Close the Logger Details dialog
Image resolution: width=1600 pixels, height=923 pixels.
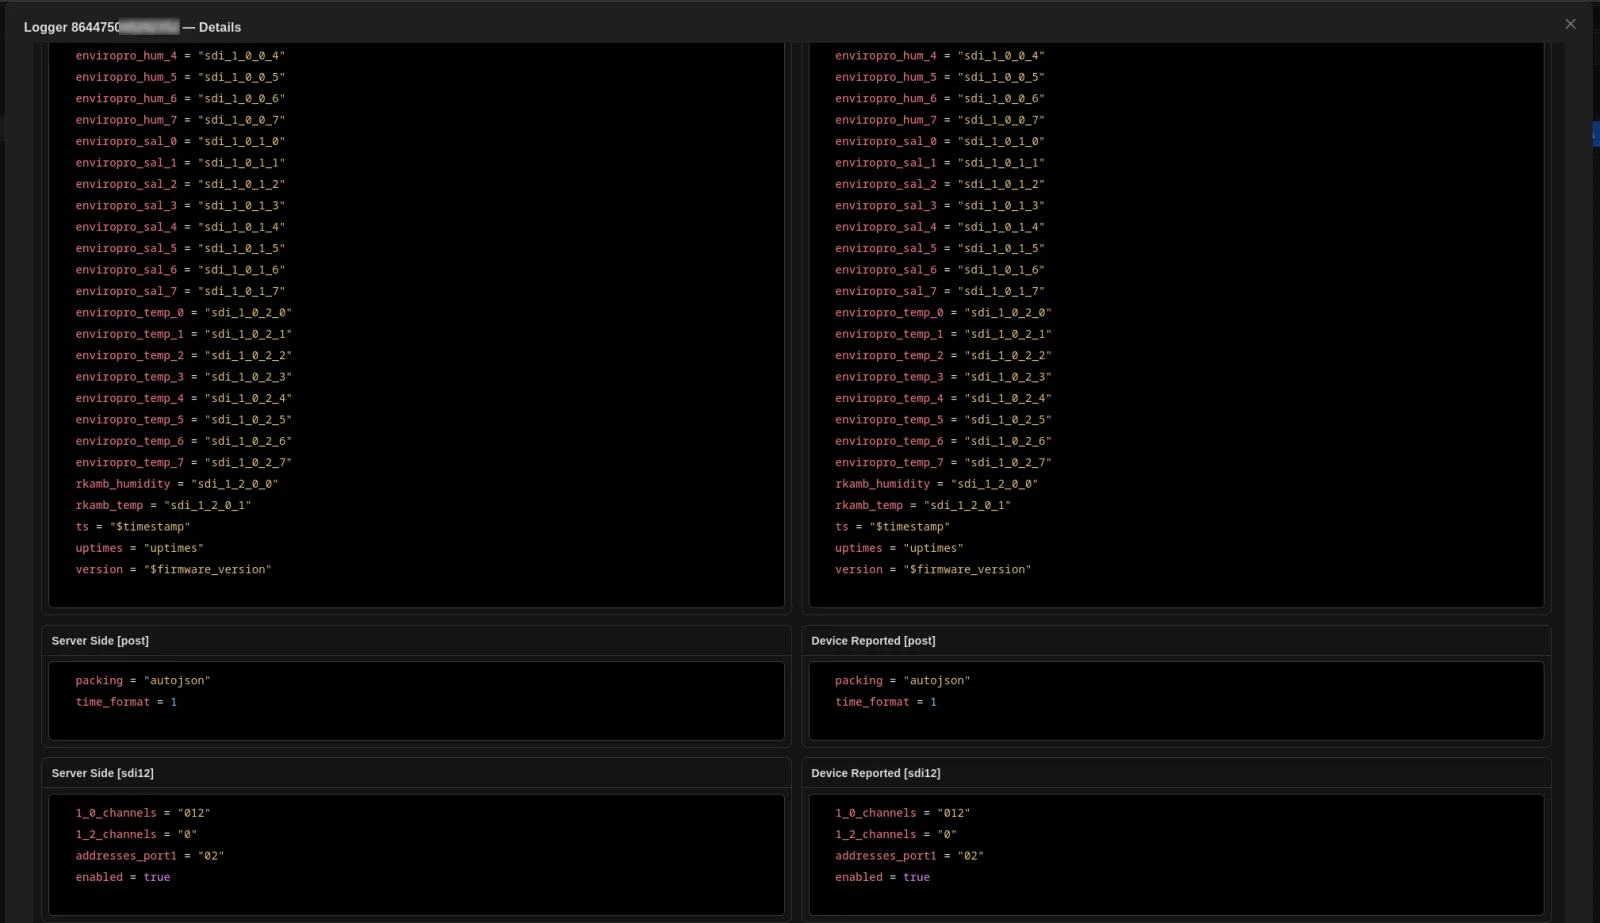(1570, 24)
